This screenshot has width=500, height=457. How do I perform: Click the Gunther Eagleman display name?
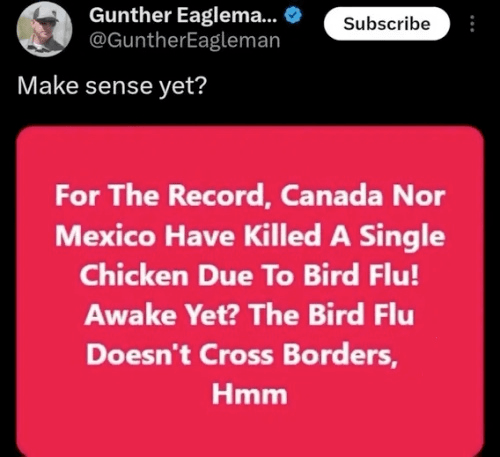pos(183,15)
